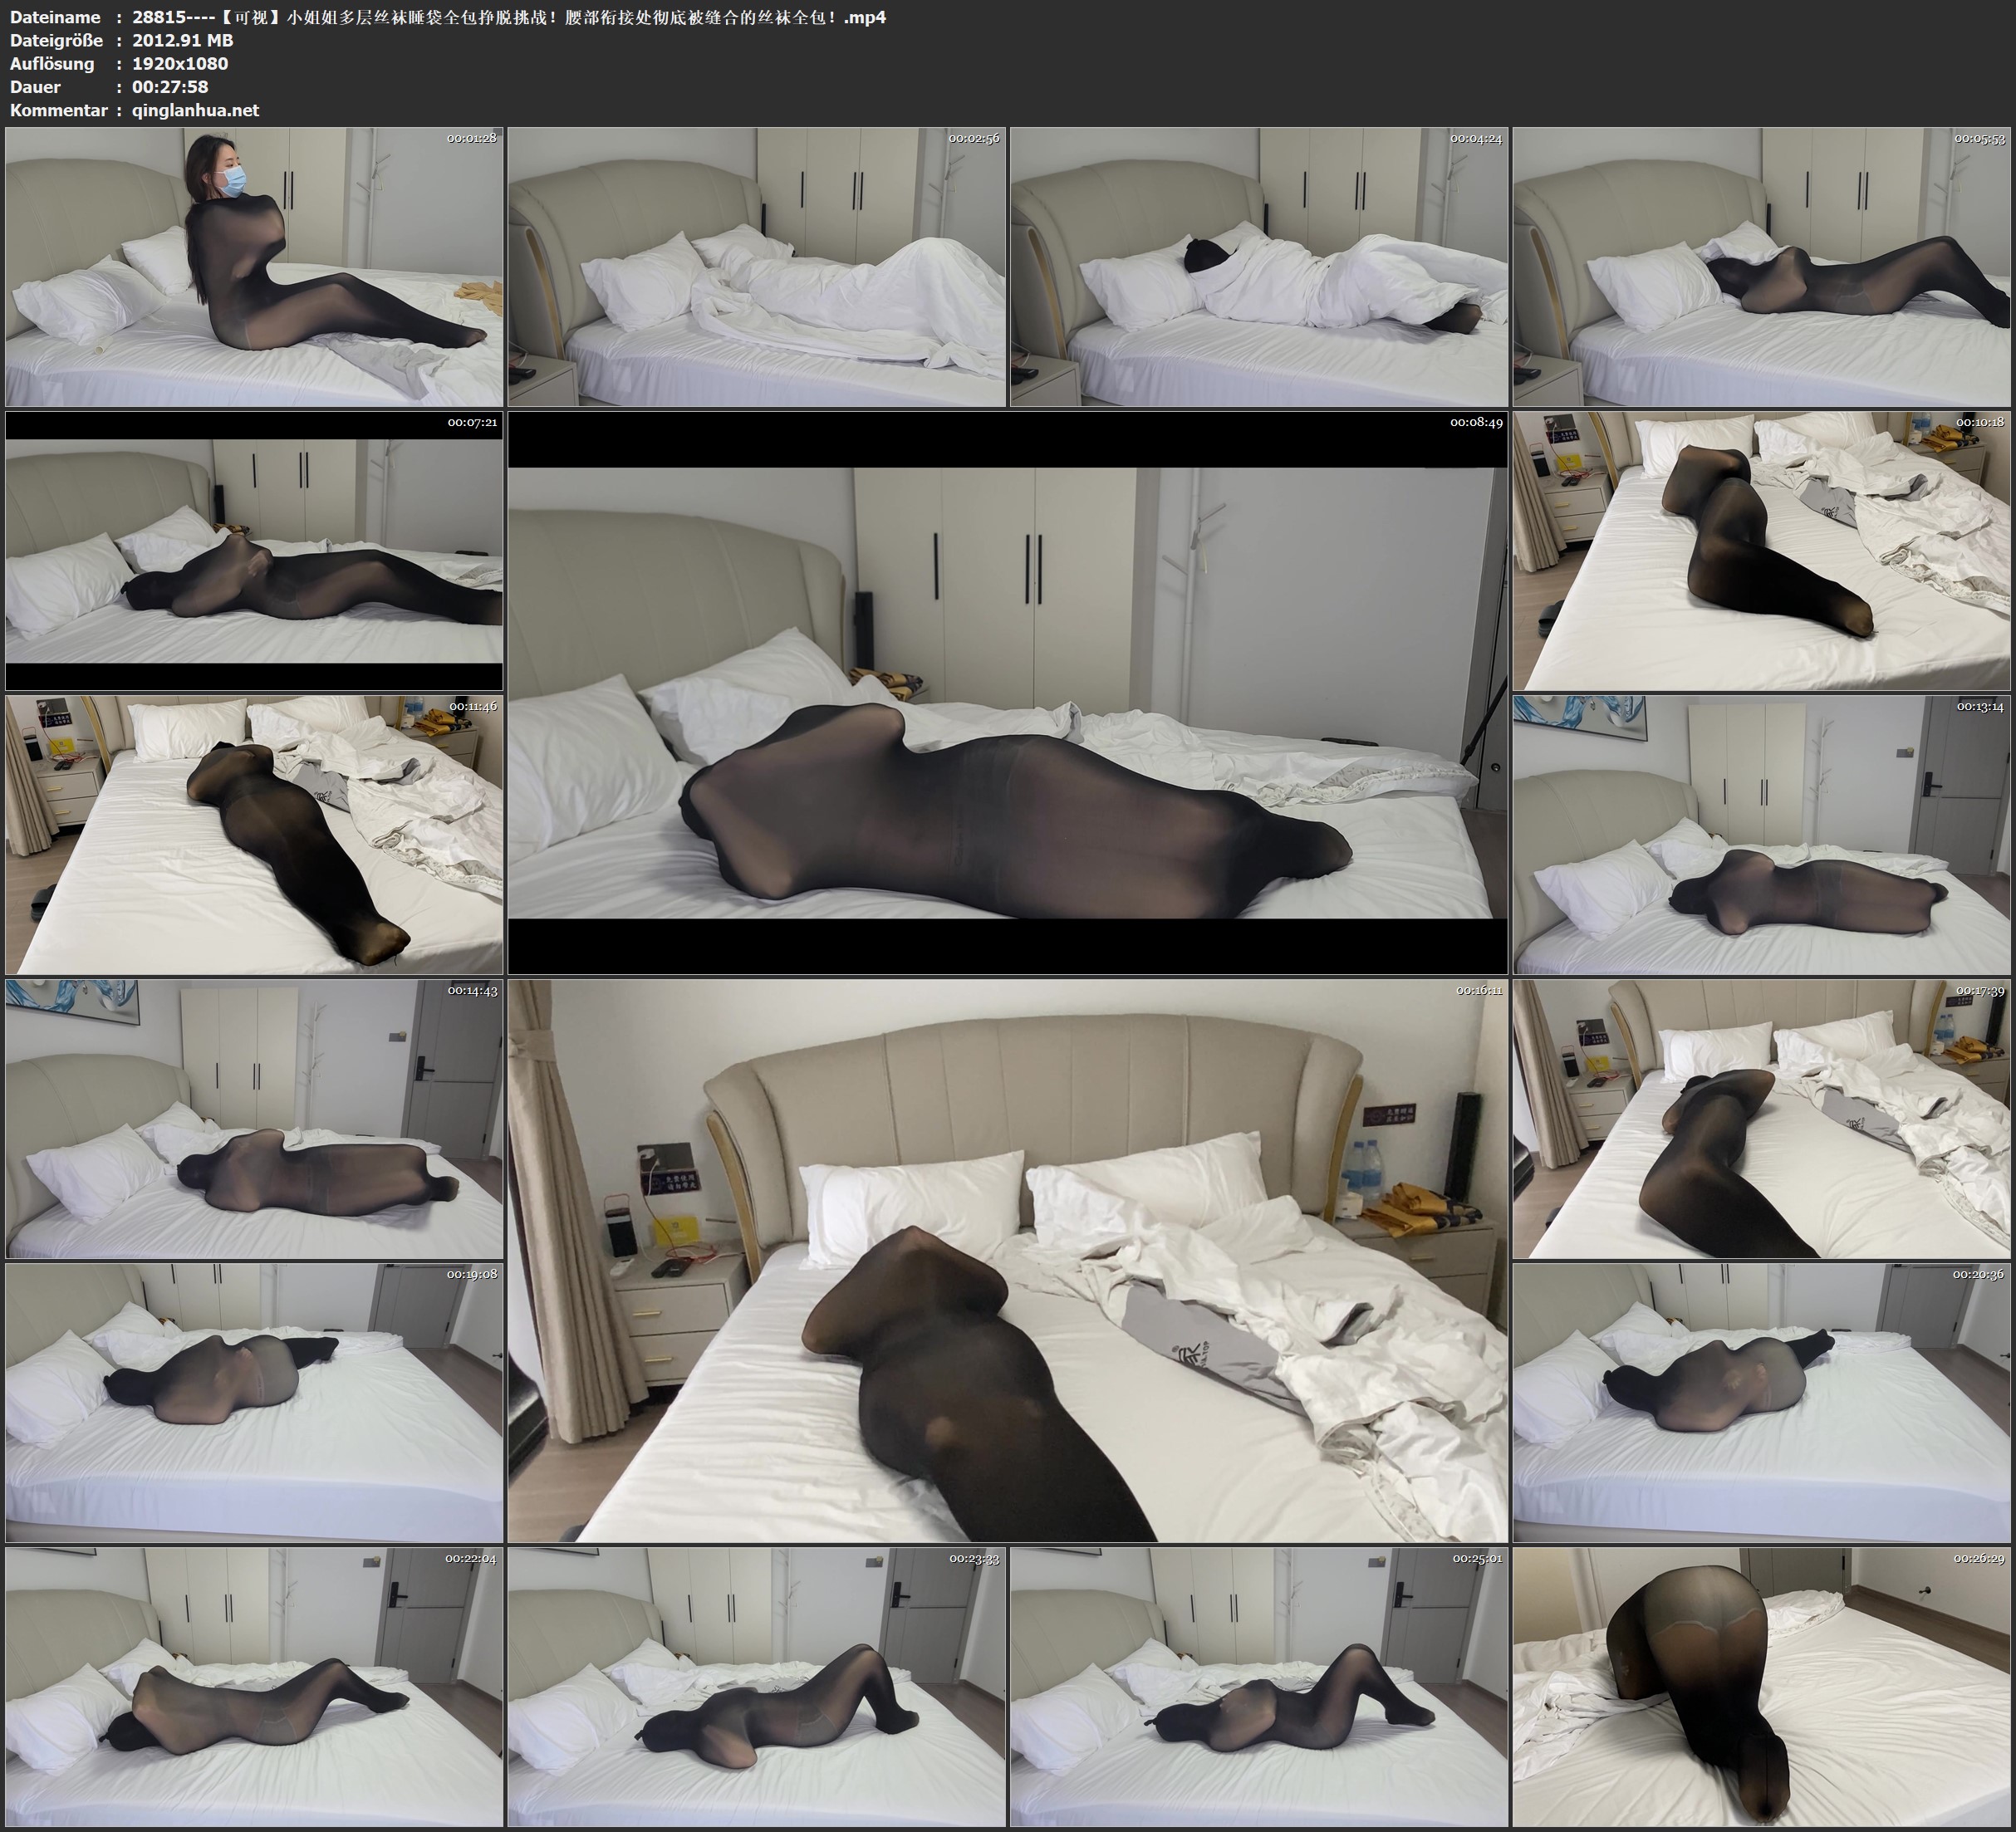The height and width of the screenshot is (1832, 2016).
Task: Click the thumbnail at 00:13:14
Action: tap(1761, 835)
